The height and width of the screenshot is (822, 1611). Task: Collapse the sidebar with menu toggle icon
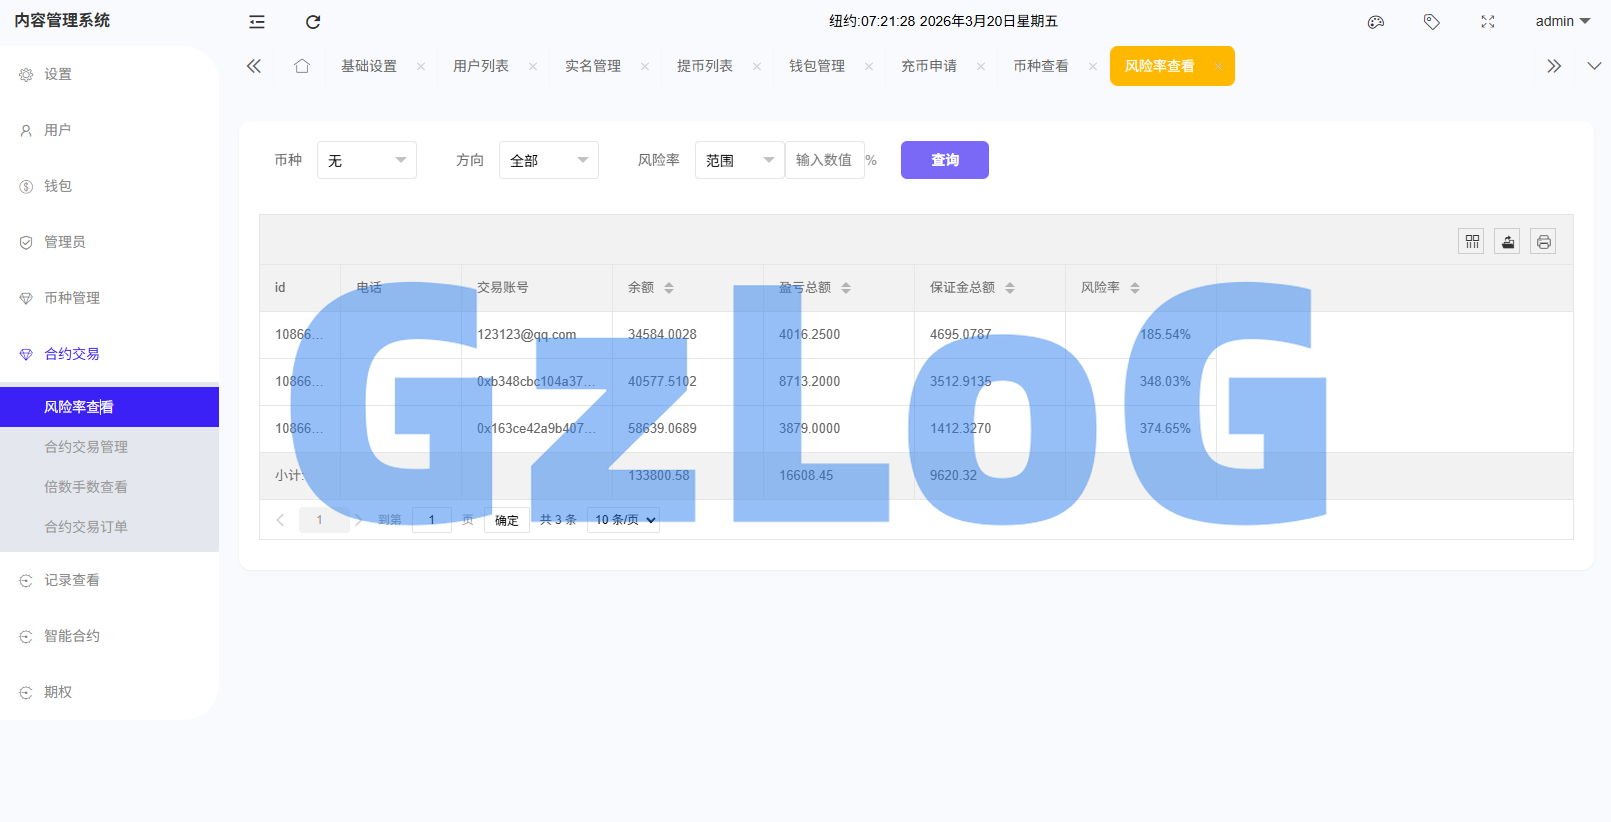[257, 21]
